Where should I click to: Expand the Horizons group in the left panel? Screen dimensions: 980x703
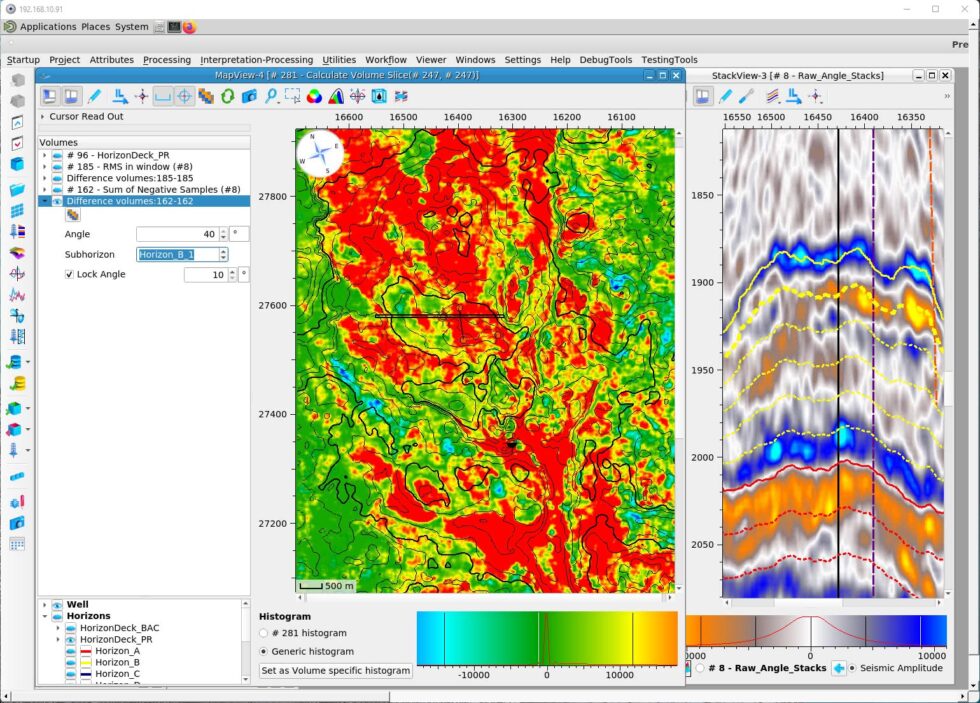pyautogui.click(x=44, y=615)
